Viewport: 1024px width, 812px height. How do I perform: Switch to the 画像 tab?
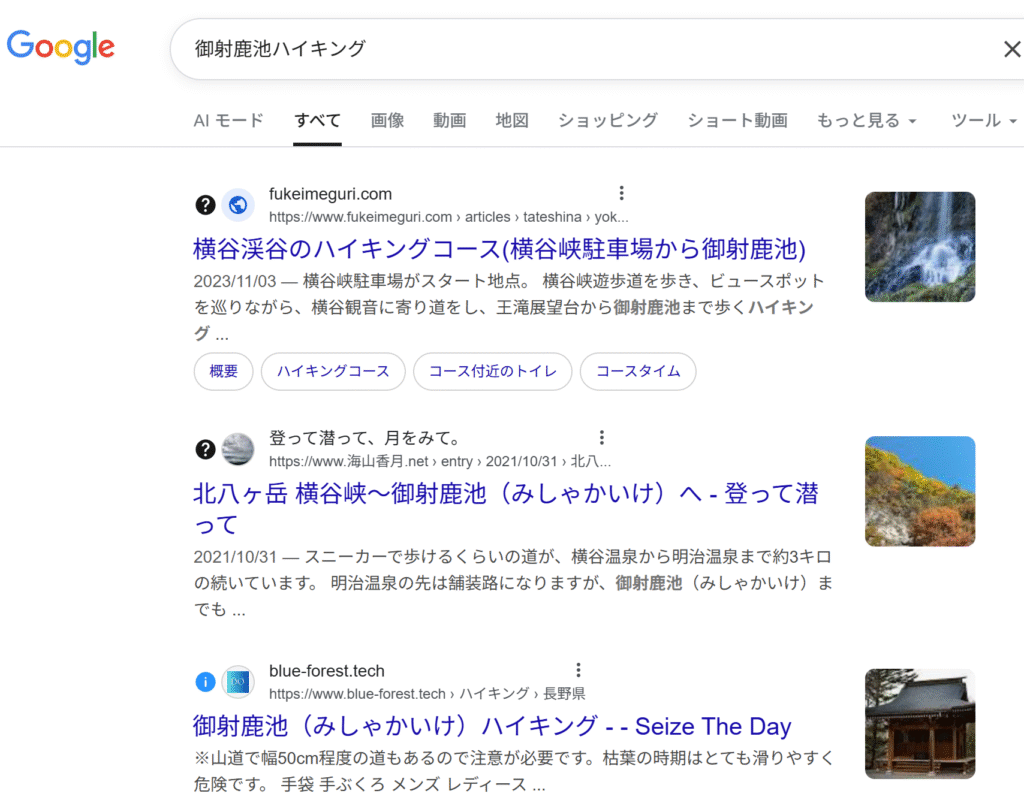pyautogui.click(x=387, y=121)
